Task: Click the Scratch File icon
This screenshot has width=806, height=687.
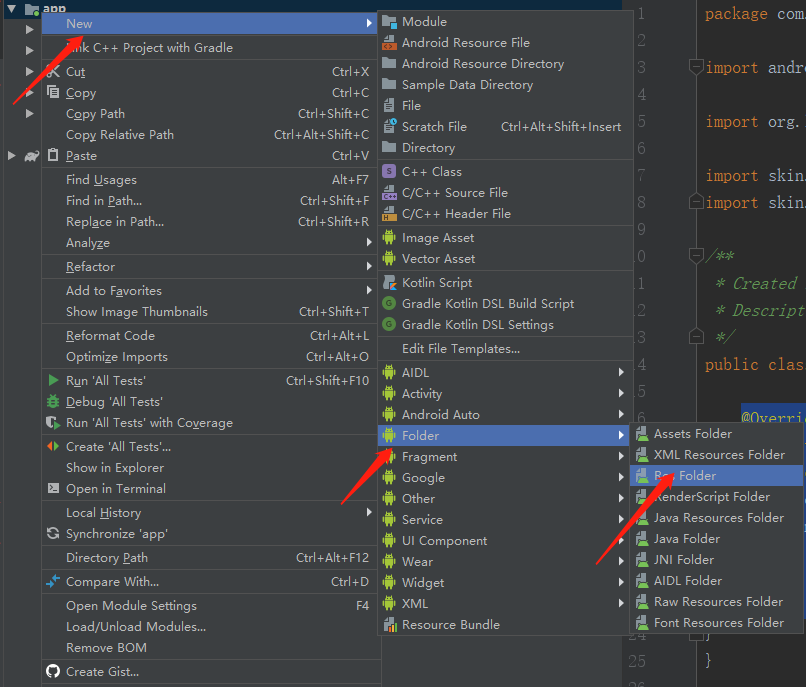Action: (x=389, y=126)
